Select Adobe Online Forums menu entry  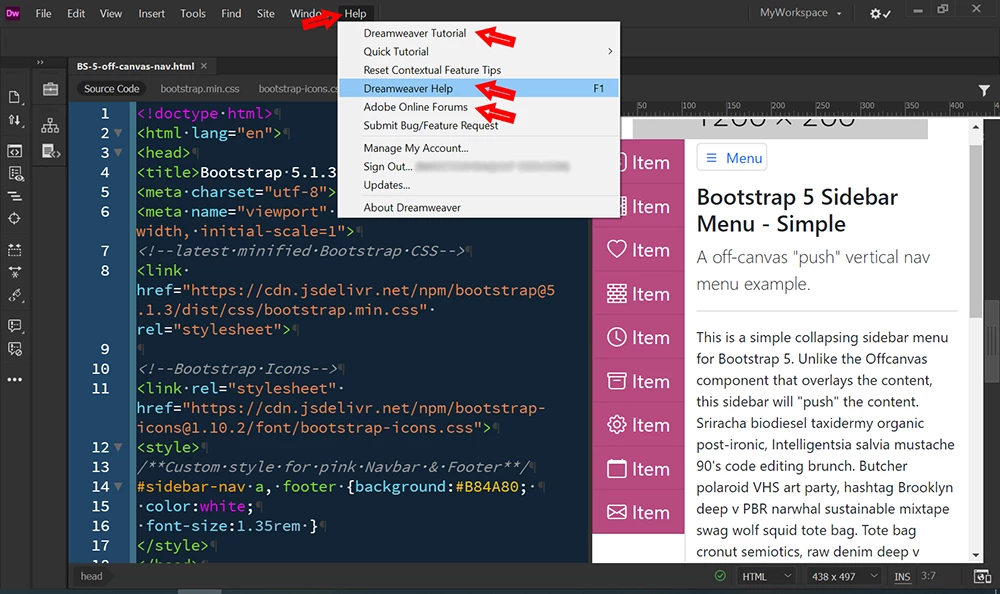478,107
